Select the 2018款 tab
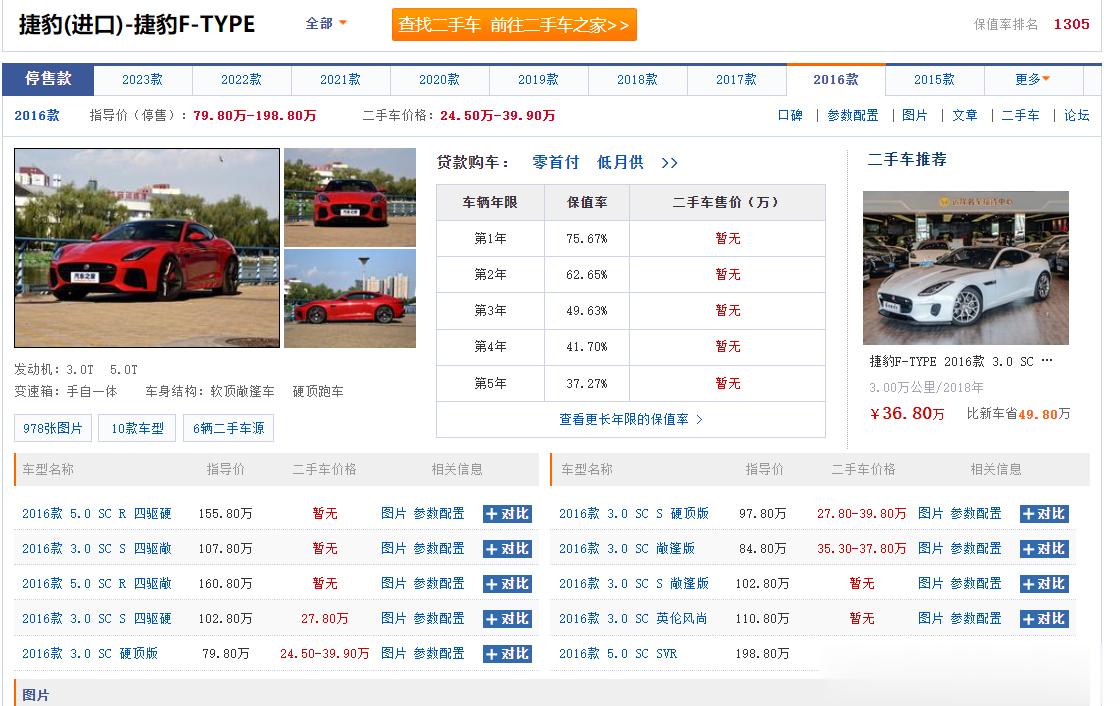 (637, 80)
